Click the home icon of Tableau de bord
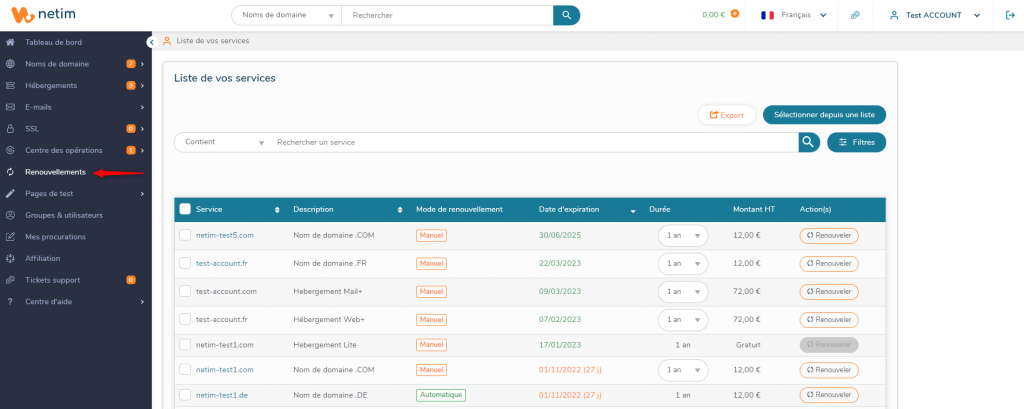The width and height of the screenshot is (1024, 409). (x=10, y=42)
